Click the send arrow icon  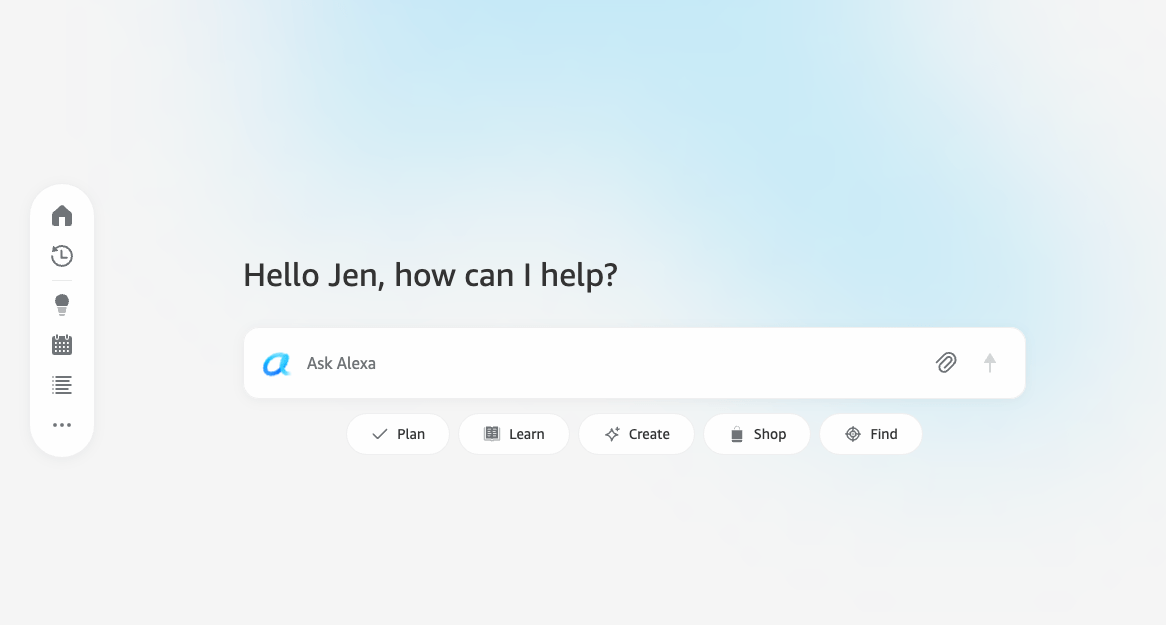click(x=990, y=362)
